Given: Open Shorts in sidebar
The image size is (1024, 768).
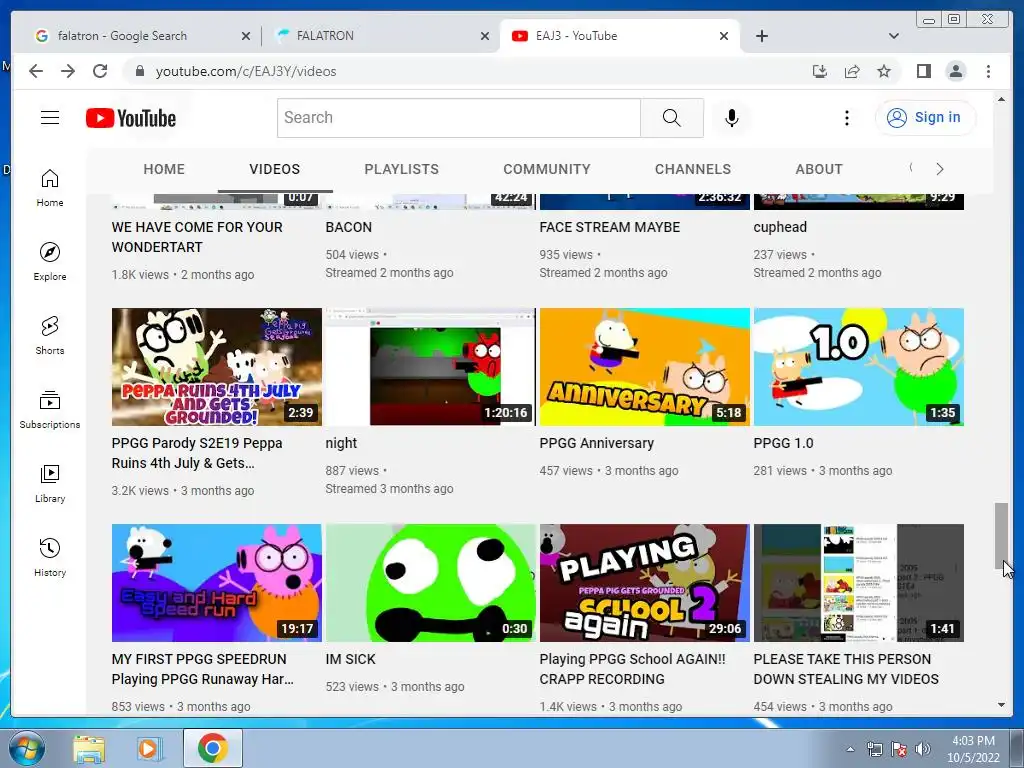Looking at the screenshot, I should (x=50, y=336).
